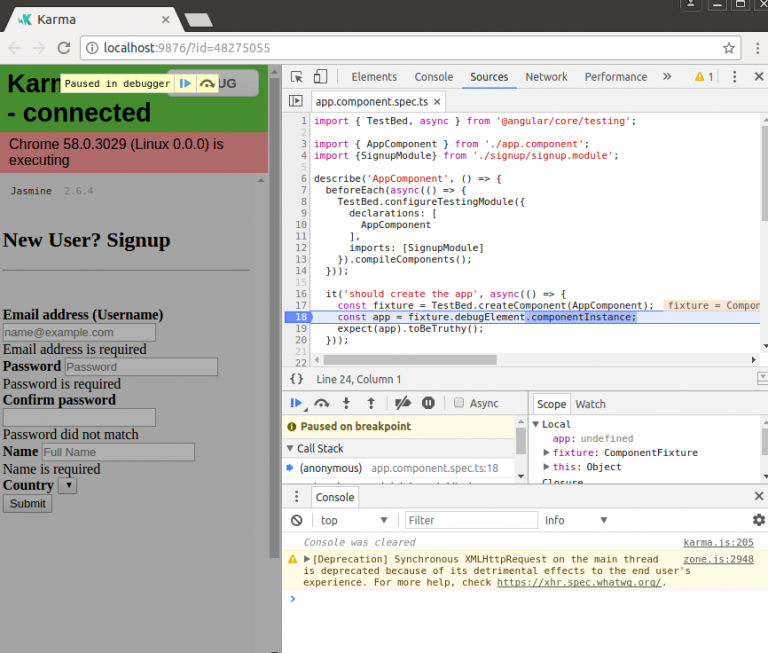Step over next function call
Viewport: 768px width, 653px height.
coord(322,403)
